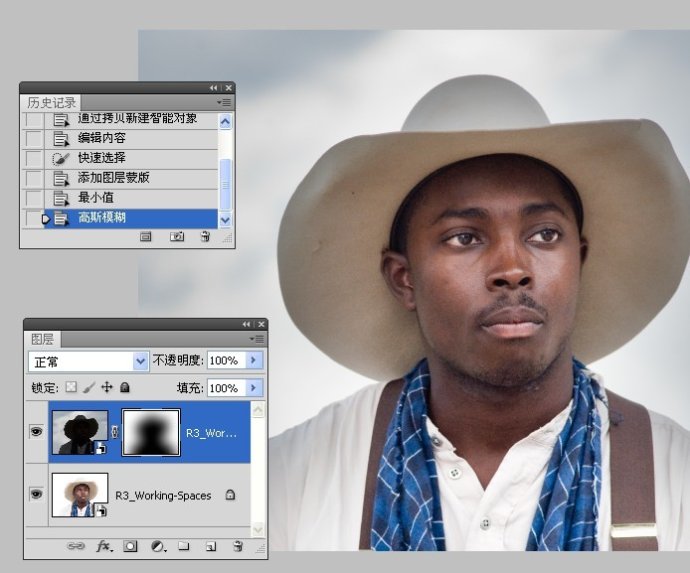Click the mask link chain on top layer
Viewport: 690px width, 573px height.
[115, 432]
